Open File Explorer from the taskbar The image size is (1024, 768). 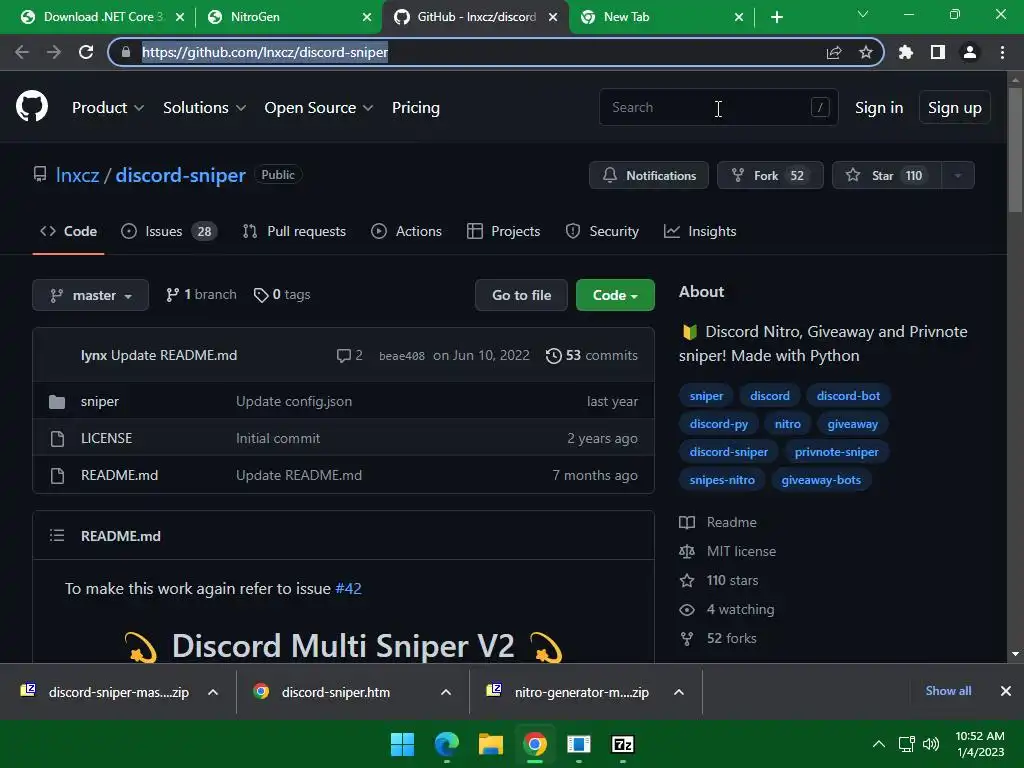click(490, 744)
